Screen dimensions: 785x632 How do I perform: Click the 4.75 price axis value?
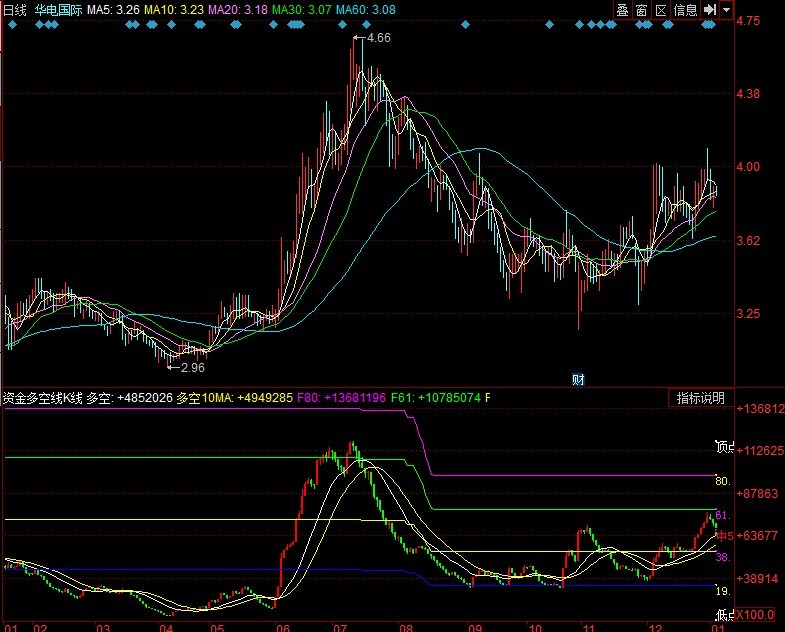pos(748,21)
